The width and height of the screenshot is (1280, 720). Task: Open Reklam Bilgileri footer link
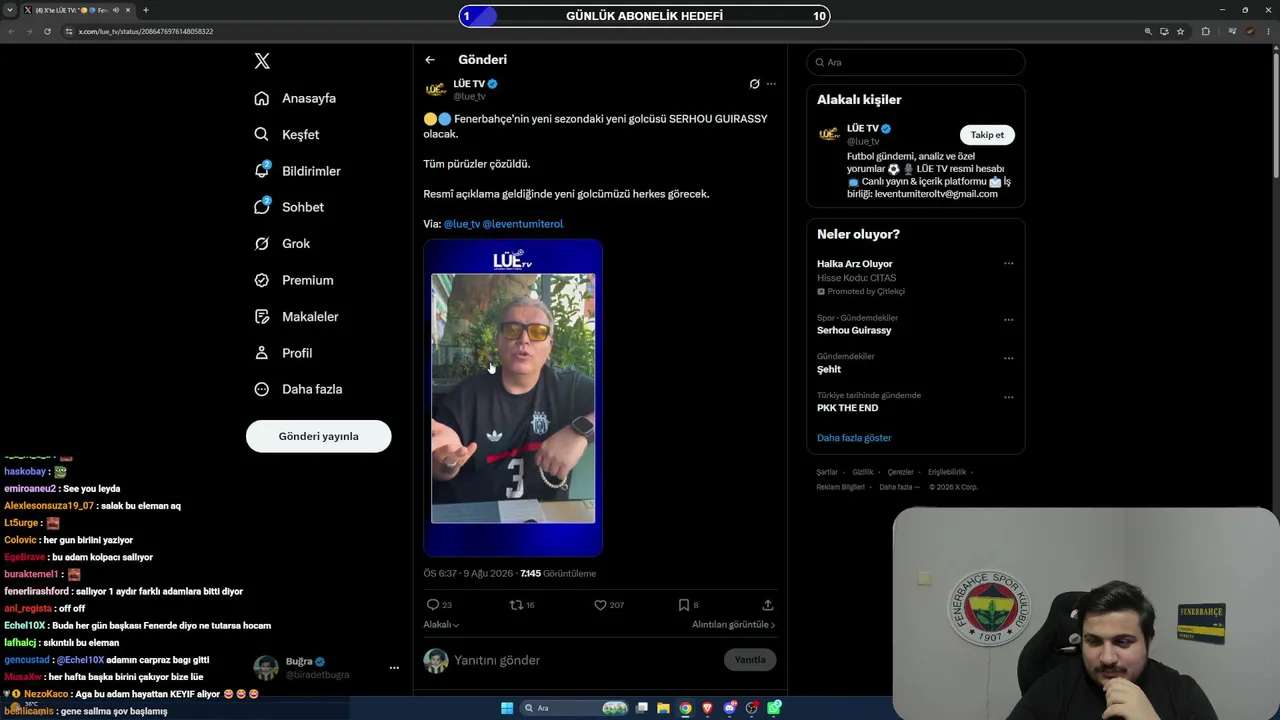(x=841, y=487)
